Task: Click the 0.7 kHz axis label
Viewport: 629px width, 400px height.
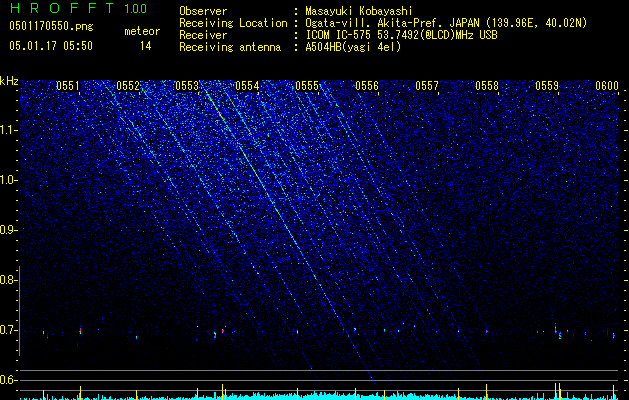Action: [x=8, y=330]
